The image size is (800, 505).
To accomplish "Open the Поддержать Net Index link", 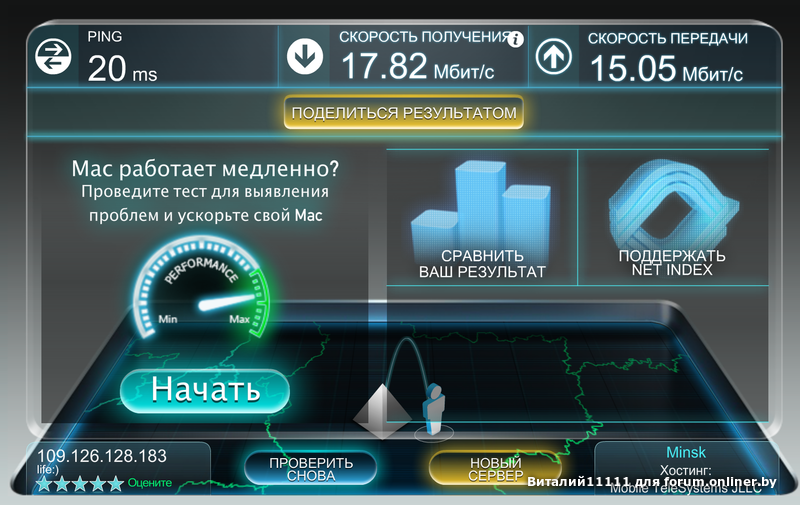I will (672, 263).
